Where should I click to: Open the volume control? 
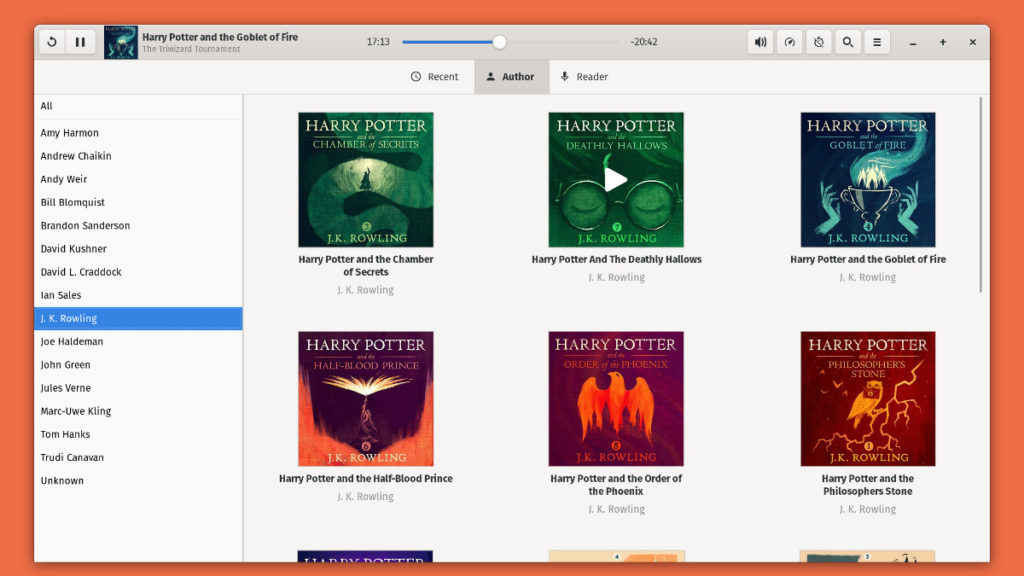760,41
